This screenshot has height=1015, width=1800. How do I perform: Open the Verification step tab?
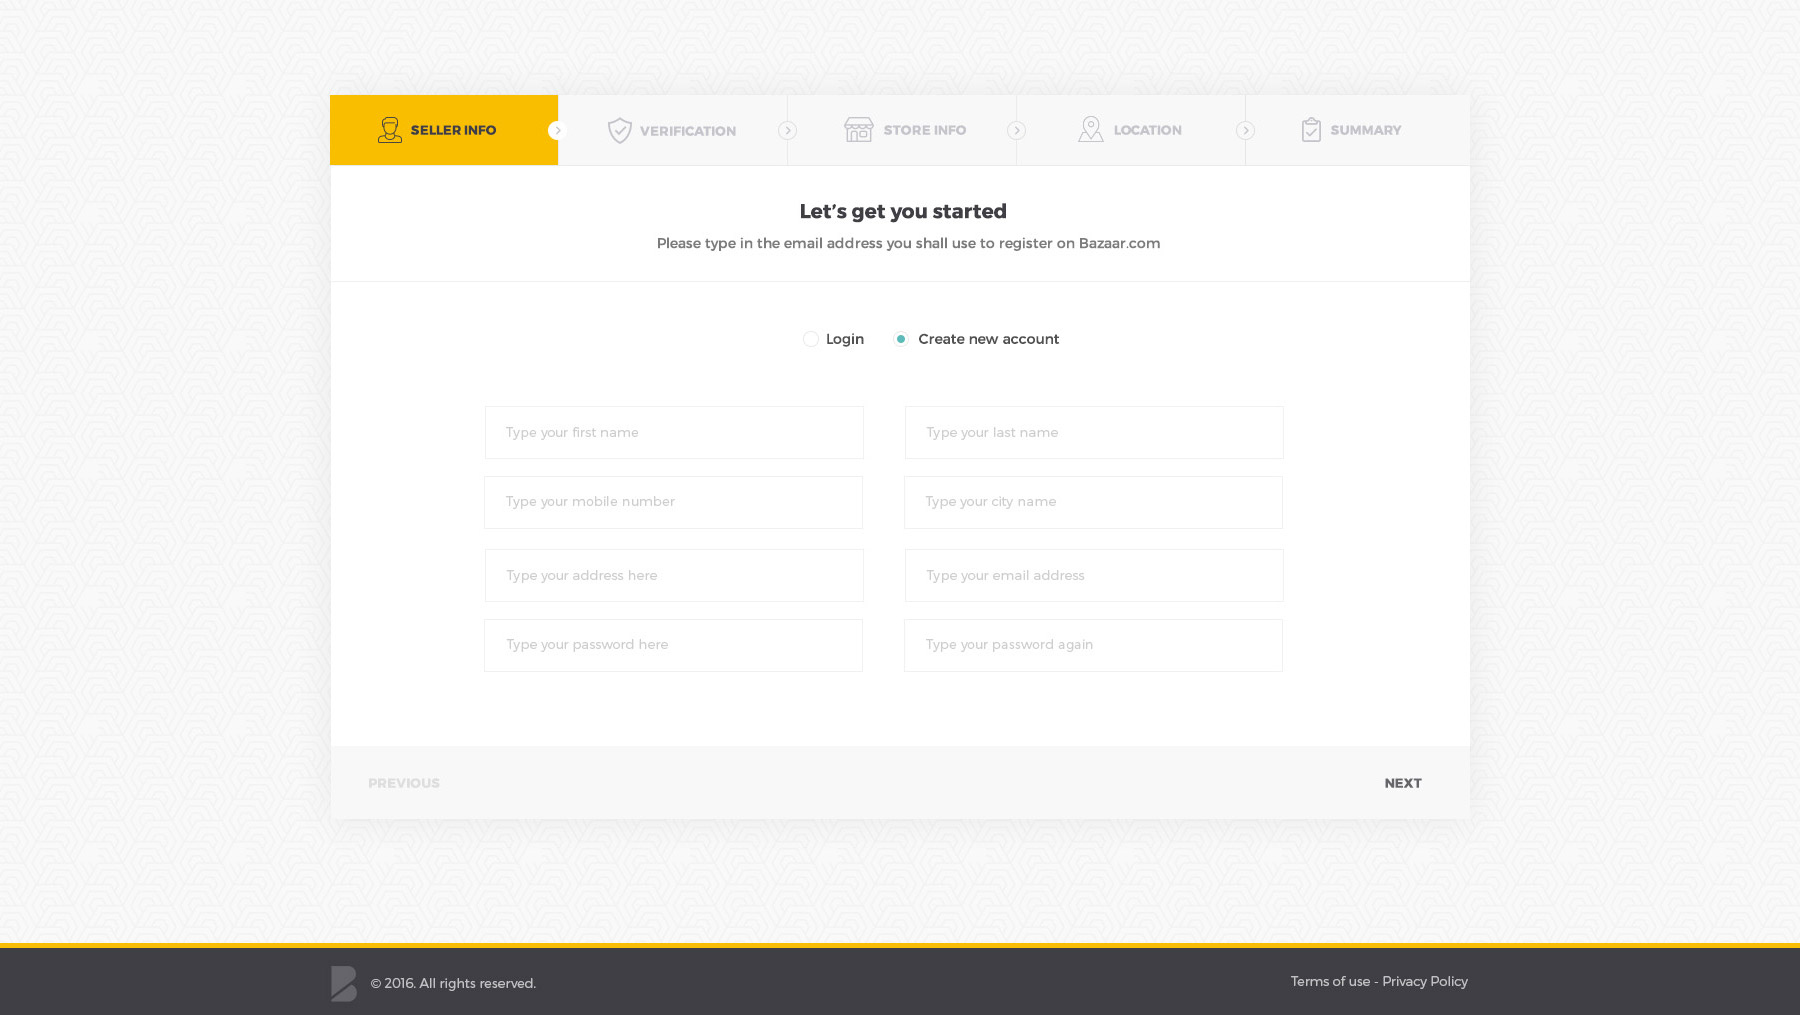click(x=673, y=130)
